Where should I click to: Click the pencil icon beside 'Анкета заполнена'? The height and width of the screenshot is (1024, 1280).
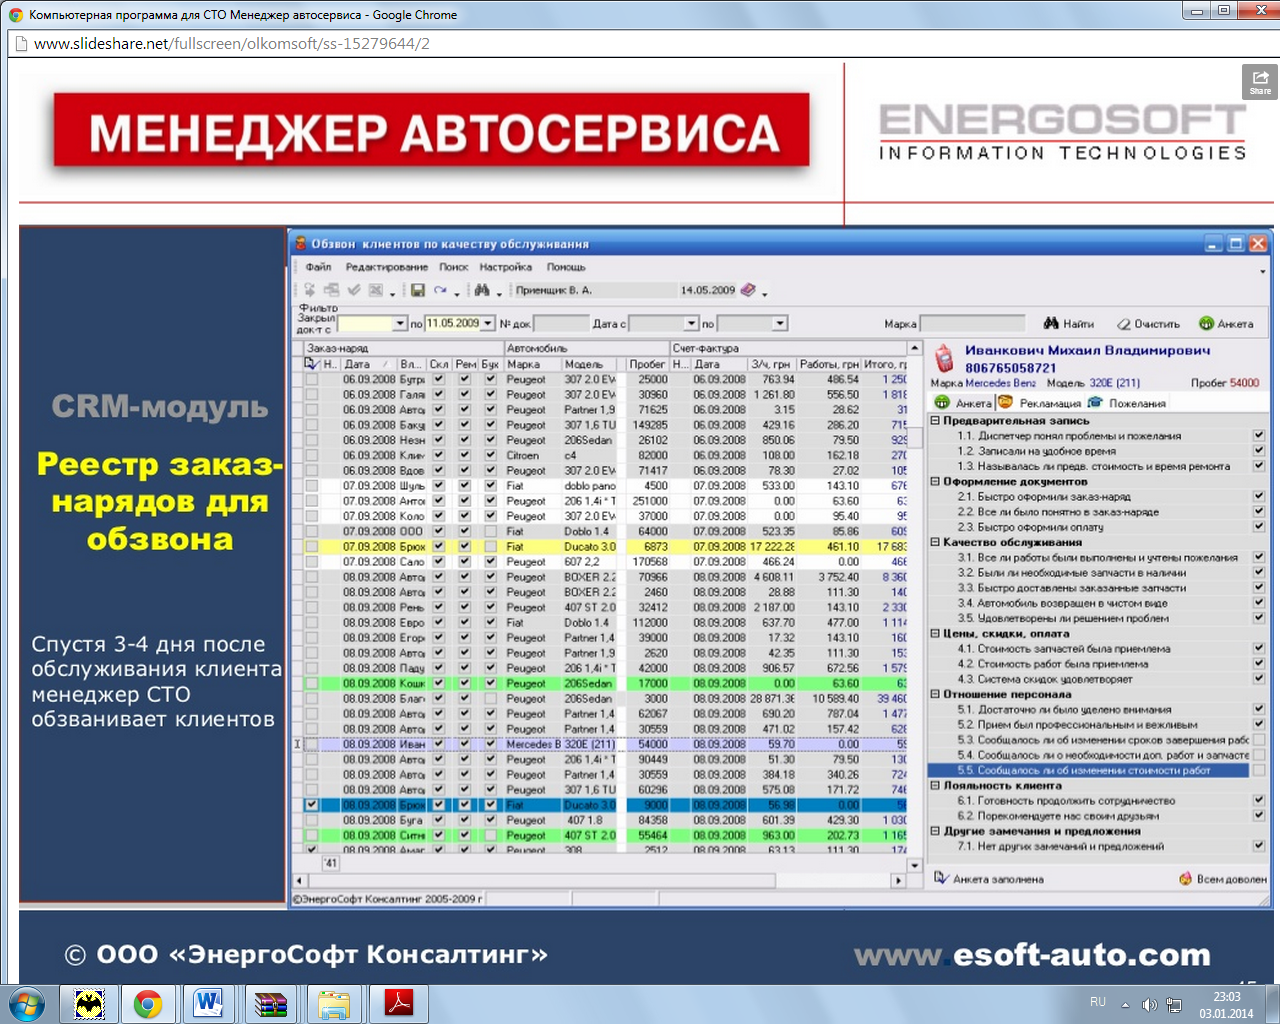(941, 878)
